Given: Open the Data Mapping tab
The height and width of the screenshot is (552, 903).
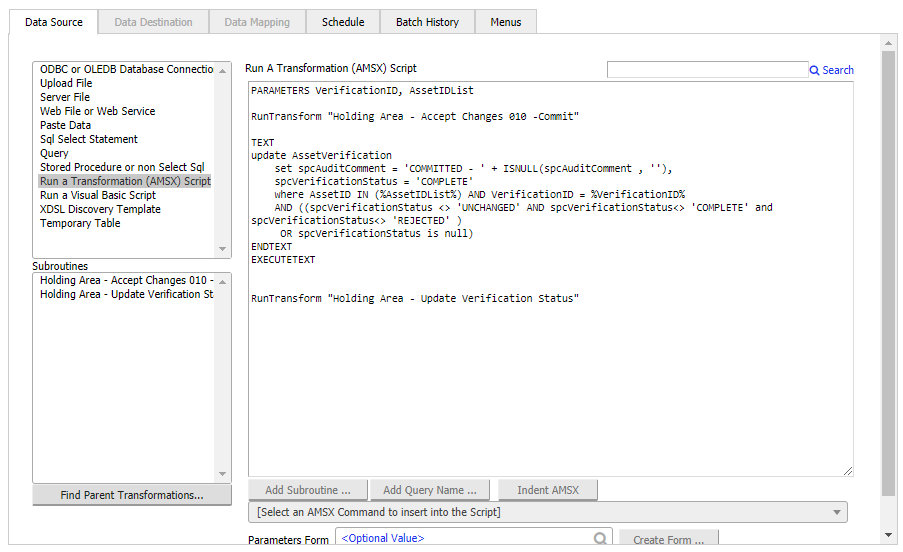Looking at the screenshot, I should [257, 22].
